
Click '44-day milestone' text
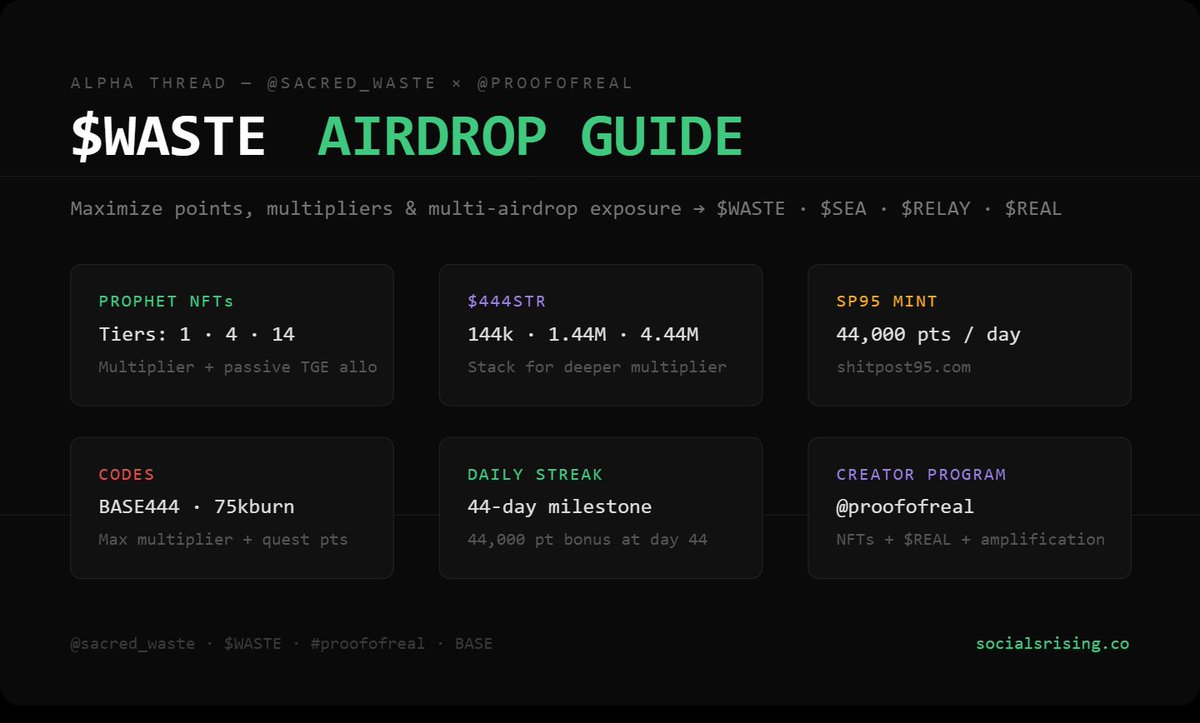(x=559, y=507)
